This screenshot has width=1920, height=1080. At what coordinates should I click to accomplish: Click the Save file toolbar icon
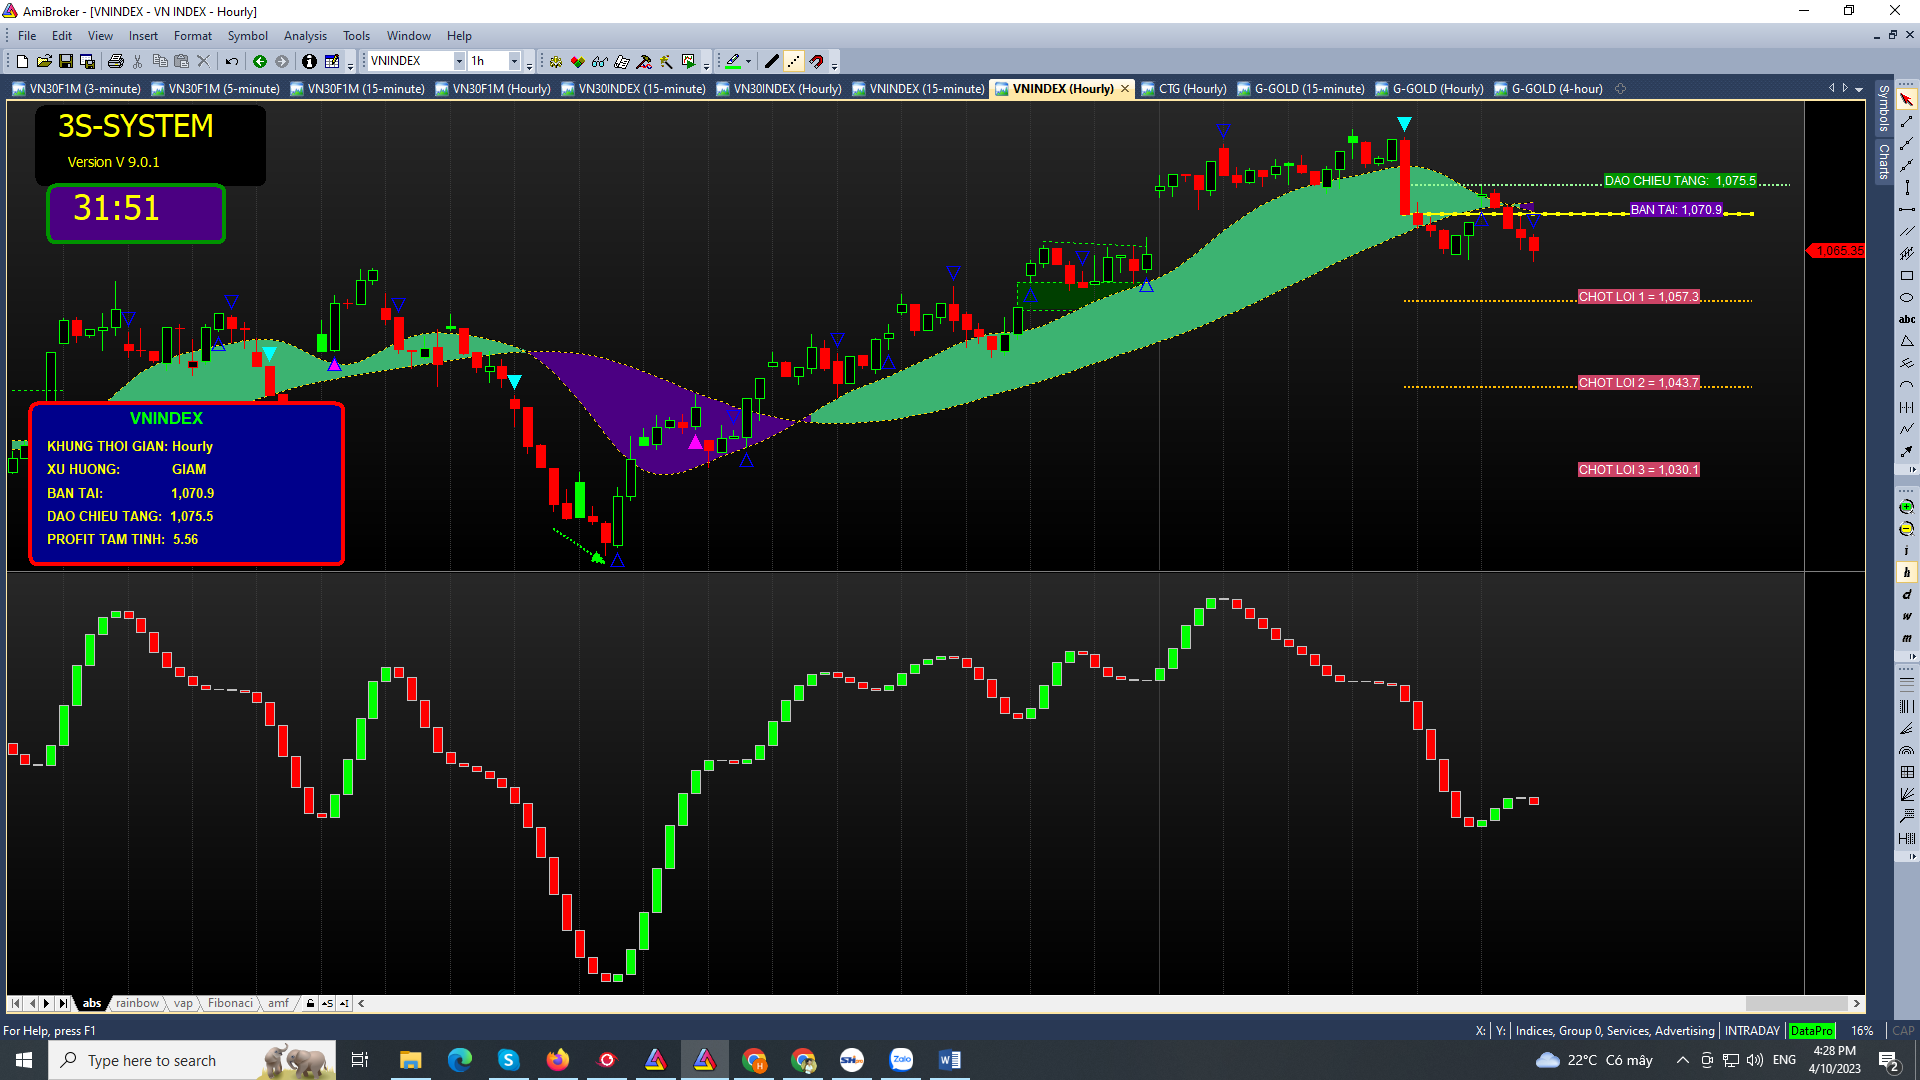[66, 61]
